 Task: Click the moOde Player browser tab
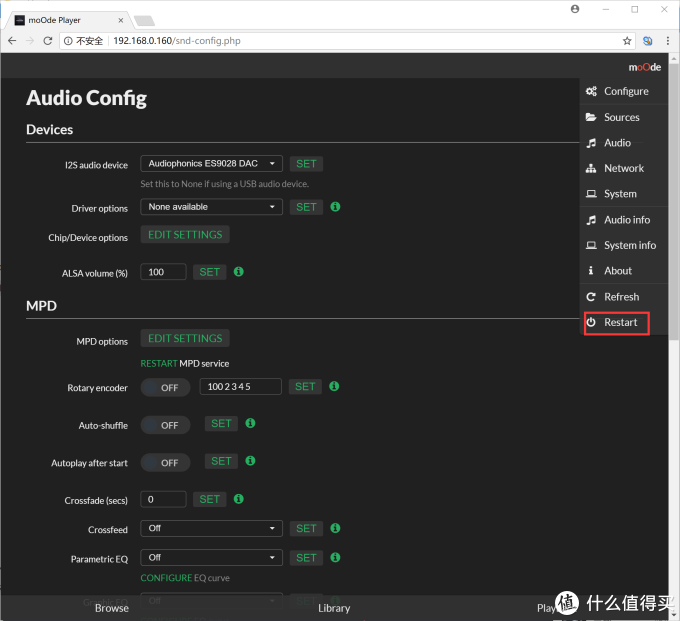tap(69, 20)
